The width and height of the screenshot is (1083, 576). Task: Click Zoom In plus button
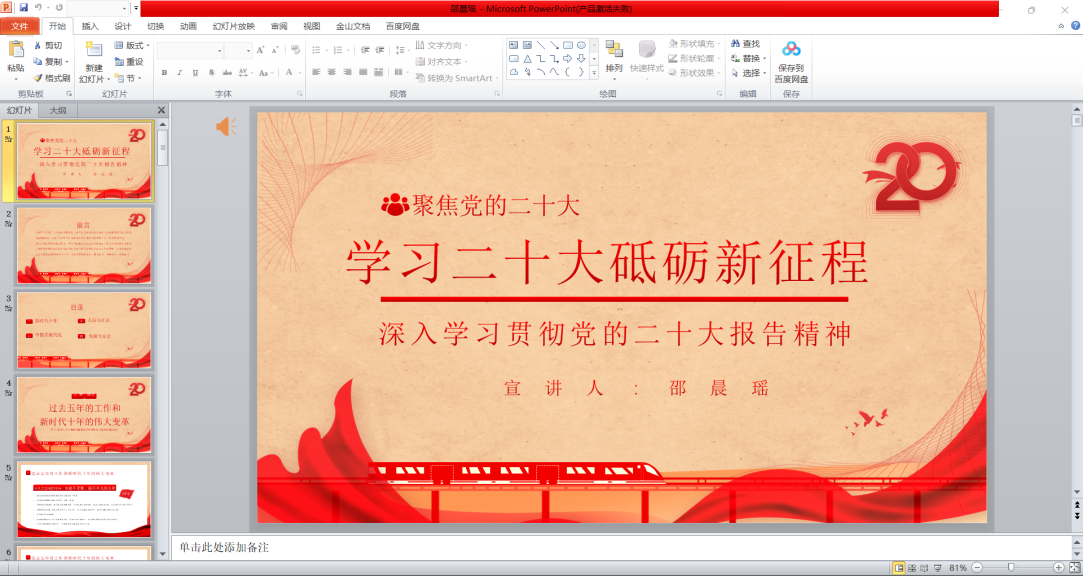1058,568
